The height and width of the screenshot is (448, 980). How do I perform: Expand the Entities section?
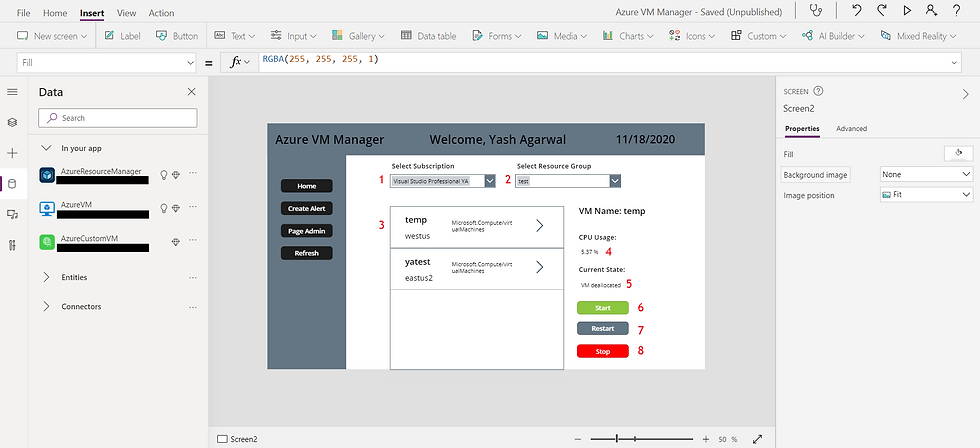click(x=46, y=277)
